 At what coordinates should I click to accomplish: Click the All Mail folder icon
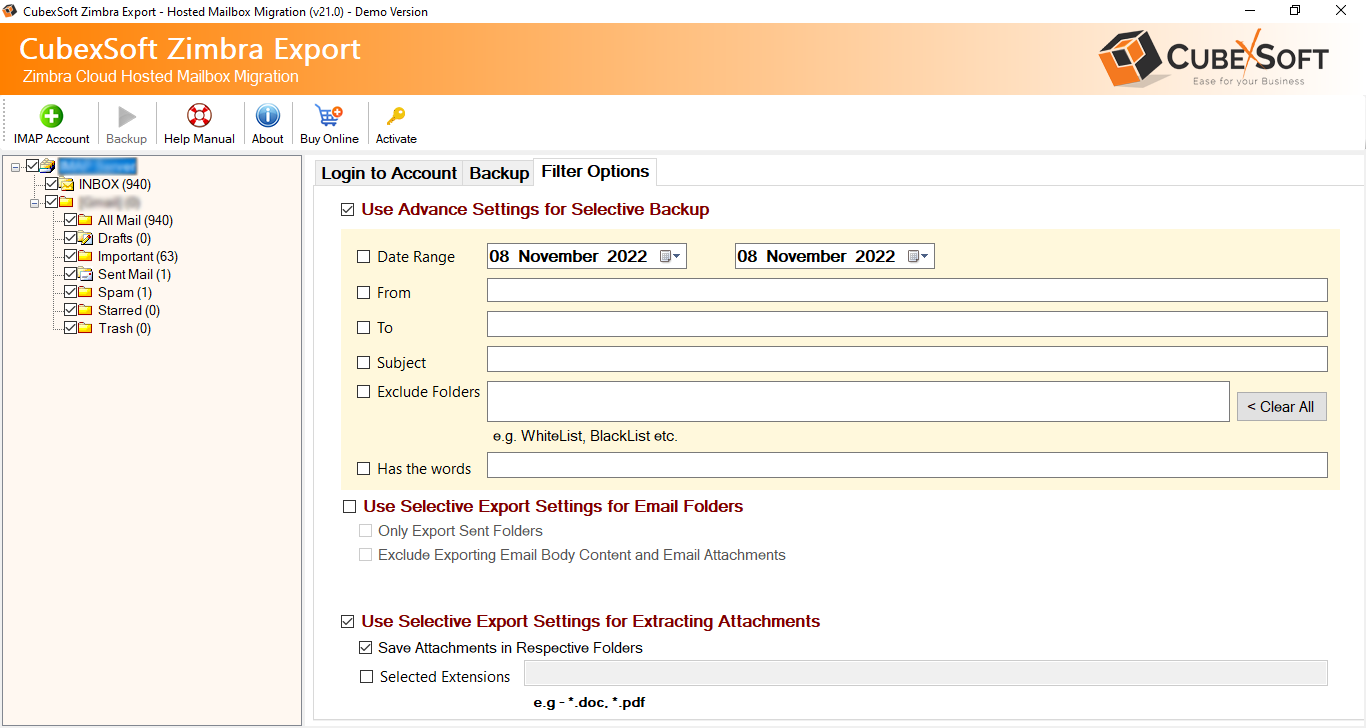pyautogui.click(x=85, y=220)
